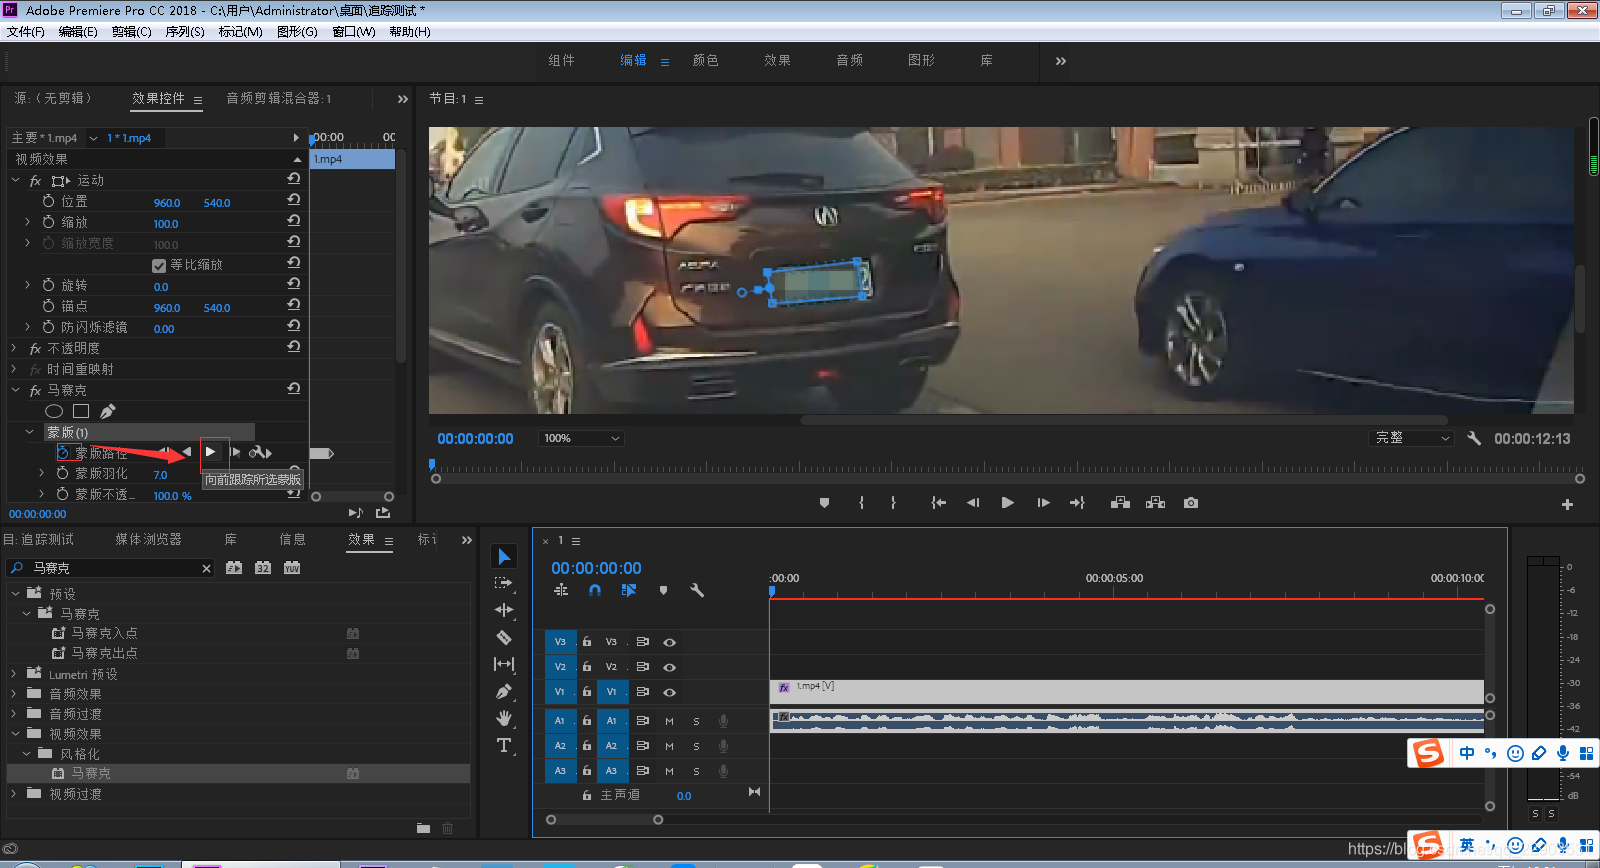Toggle the Uniform Scale (等比缩放) checkbox
Screen dimensions: 1600x868
coord(158,265)
